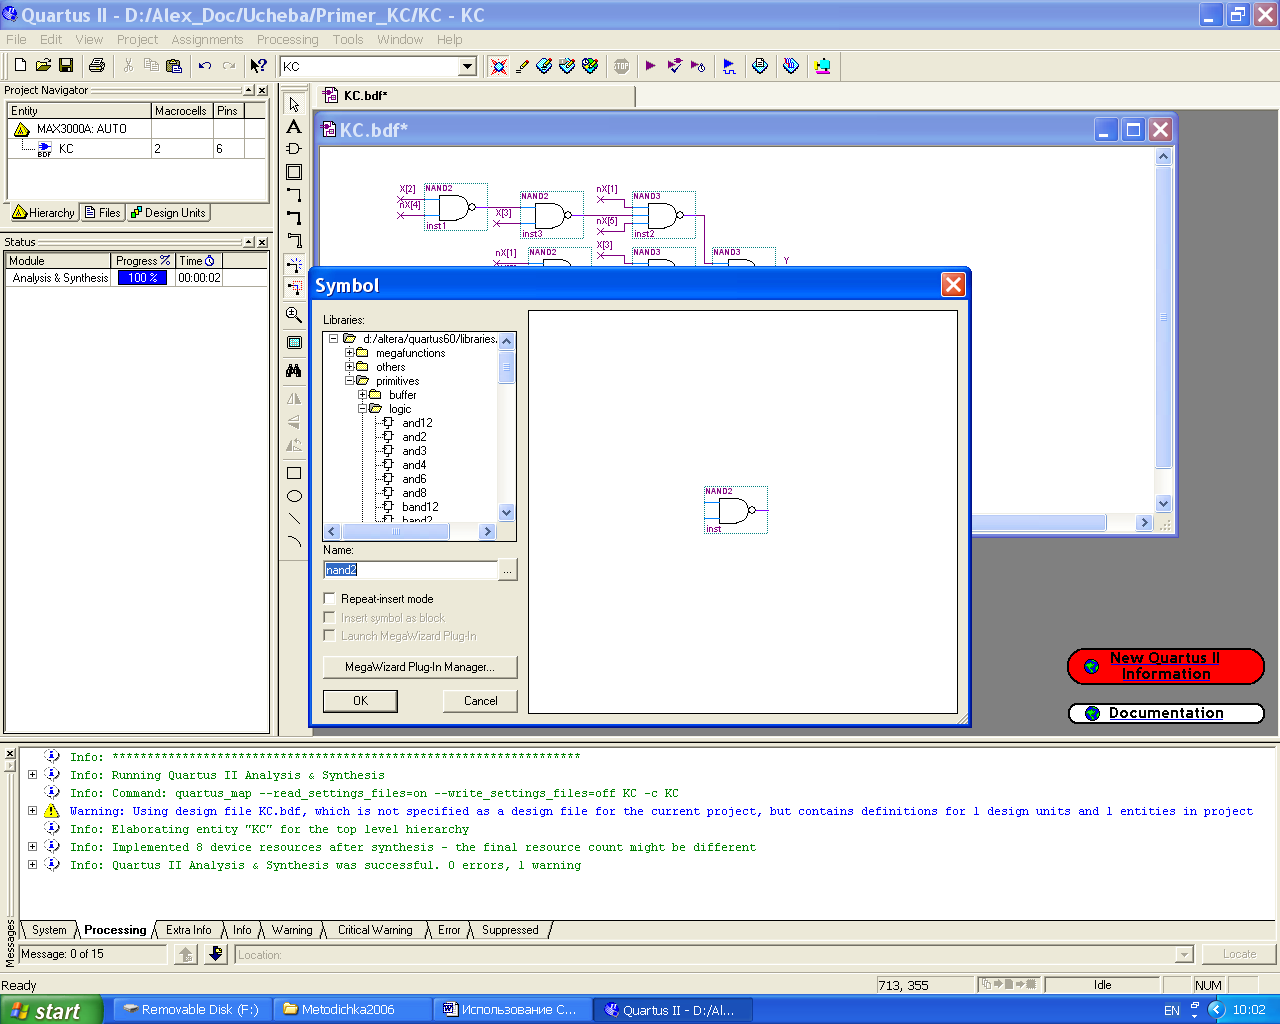Toggle the rubberbanding tool icon

pos(294,265)
